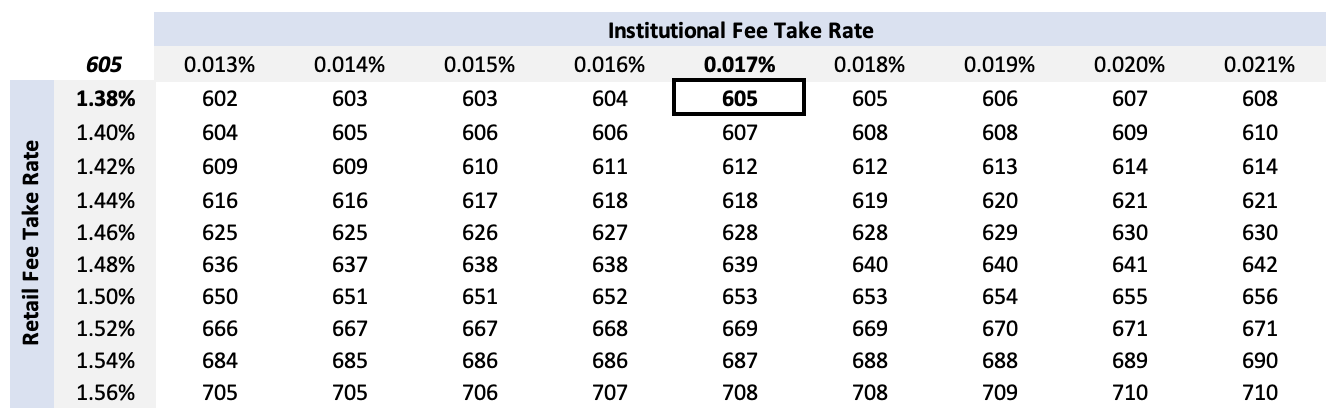Click the 0.021% column header
1338x418 pixels.
click(1259, 66)
